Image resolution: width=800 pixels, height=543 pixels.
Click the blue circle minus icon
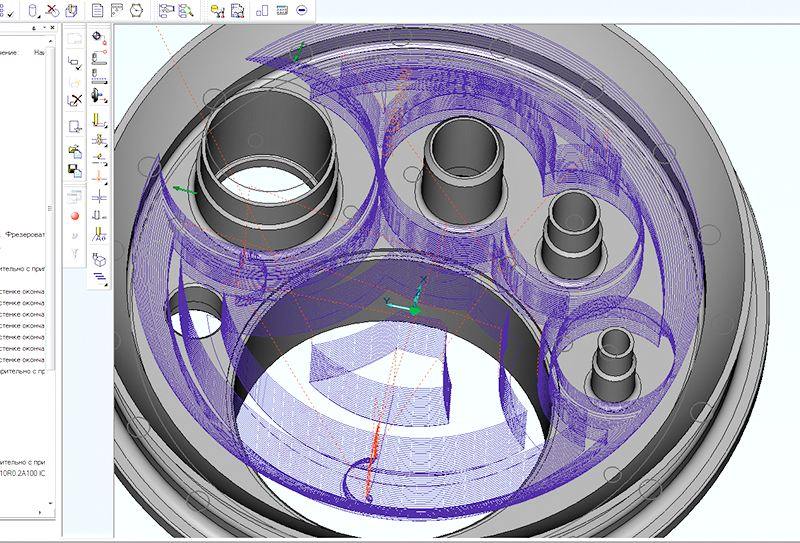coord(301,11)
